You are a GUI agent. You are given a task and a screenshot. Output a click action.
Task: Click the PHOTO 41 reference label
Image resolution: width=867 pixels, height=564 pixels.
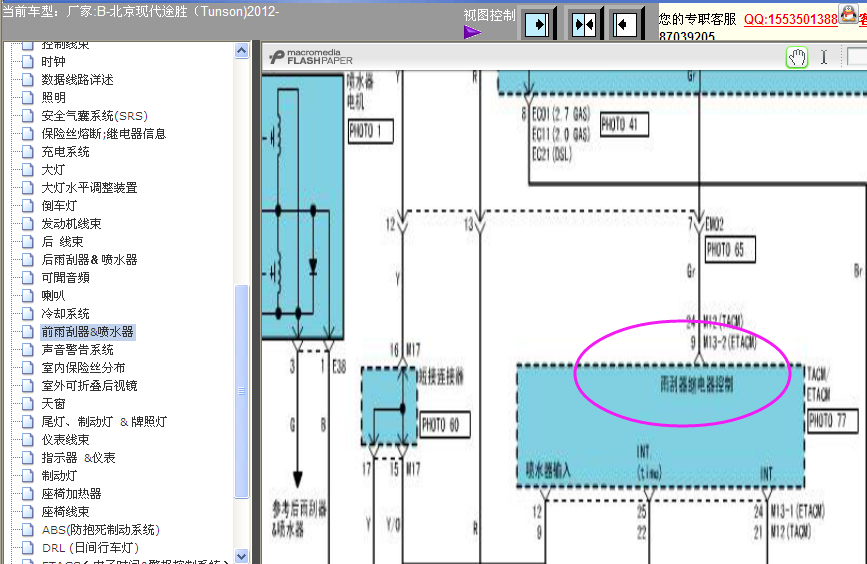tap(624, 125)
